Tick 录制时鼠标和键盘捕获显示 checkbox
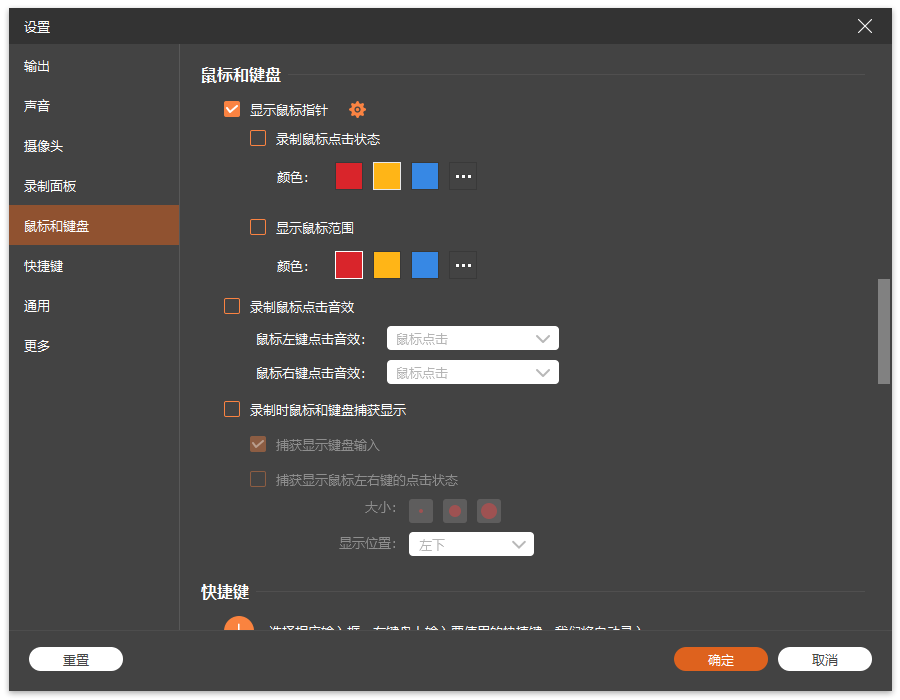Screen dimensions: 900x700 [x=232, y=410]
